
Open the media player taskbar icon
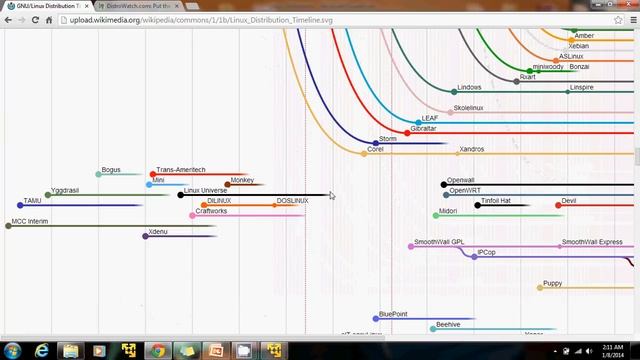coord(99,351)
